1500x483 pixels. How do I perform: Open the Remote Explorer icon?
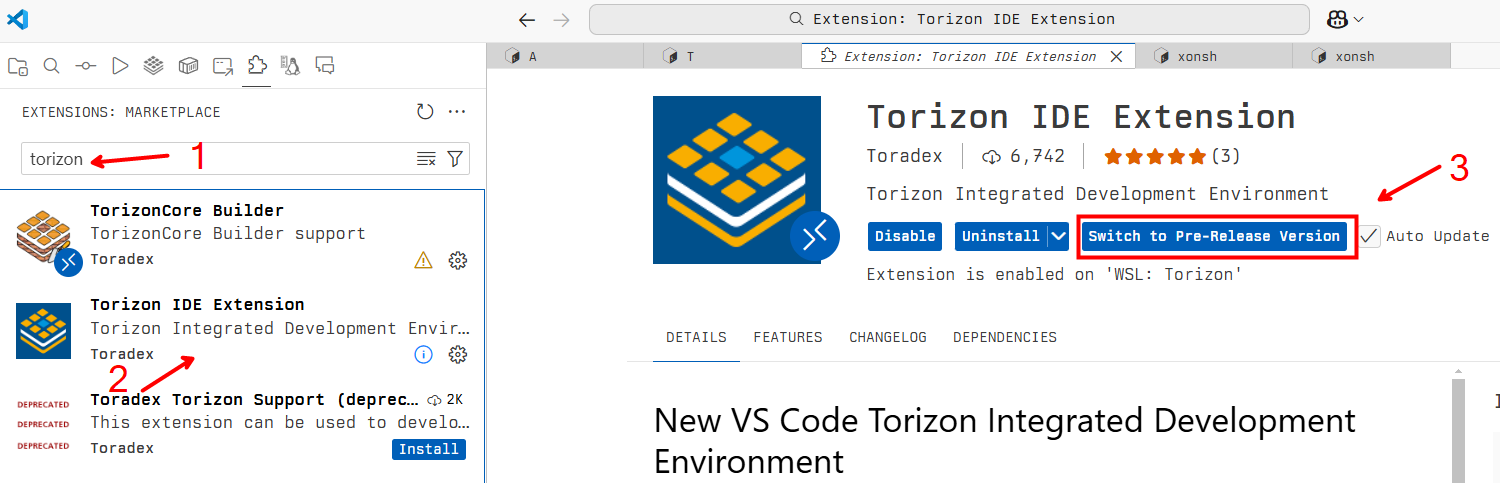[223, 66]
